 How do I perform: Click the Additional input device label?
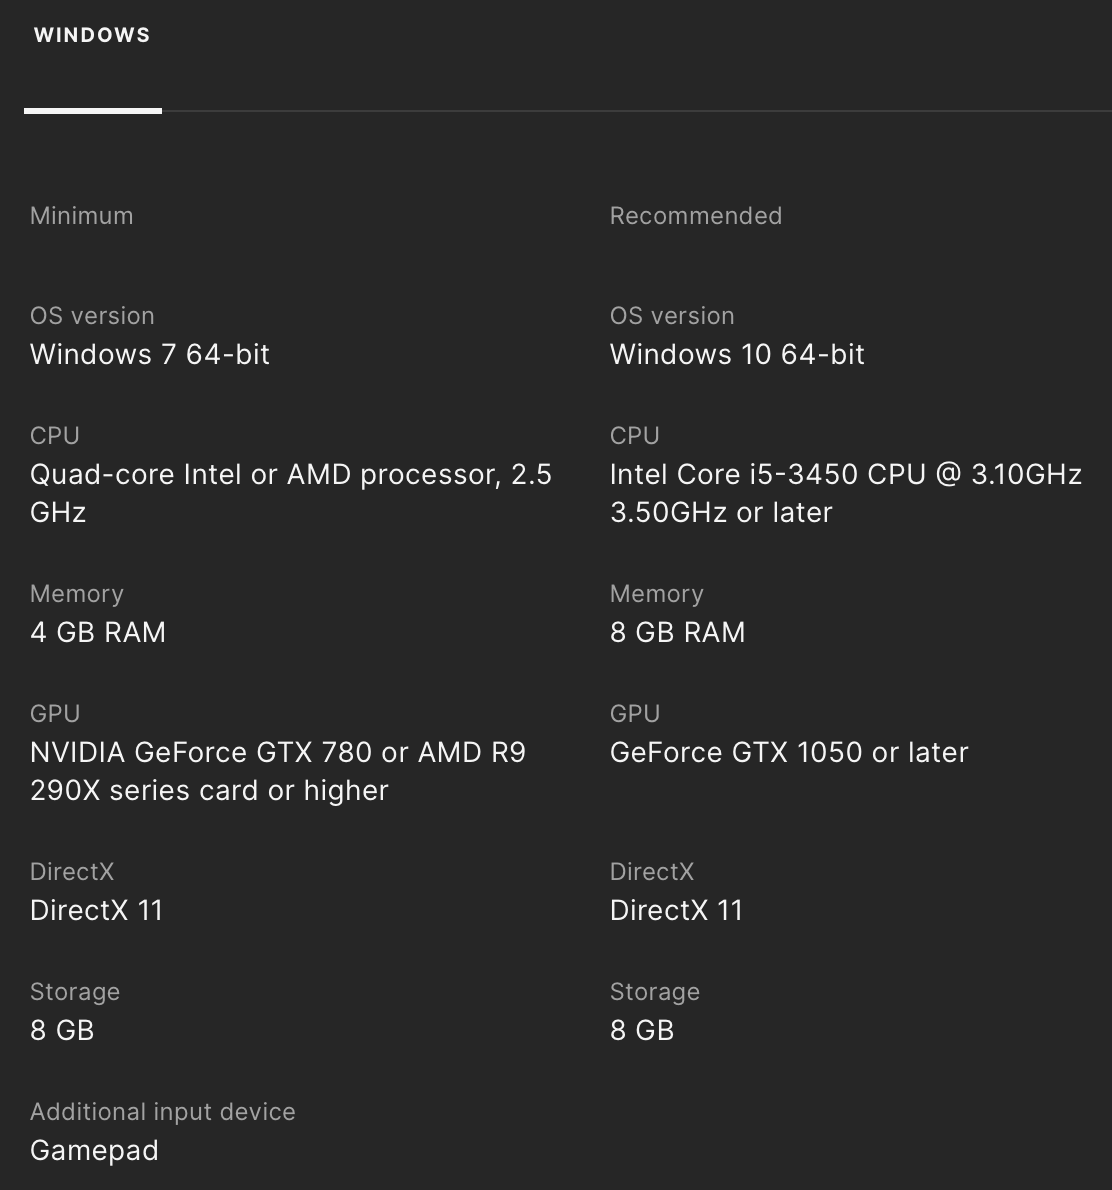tap(163, 1112)
